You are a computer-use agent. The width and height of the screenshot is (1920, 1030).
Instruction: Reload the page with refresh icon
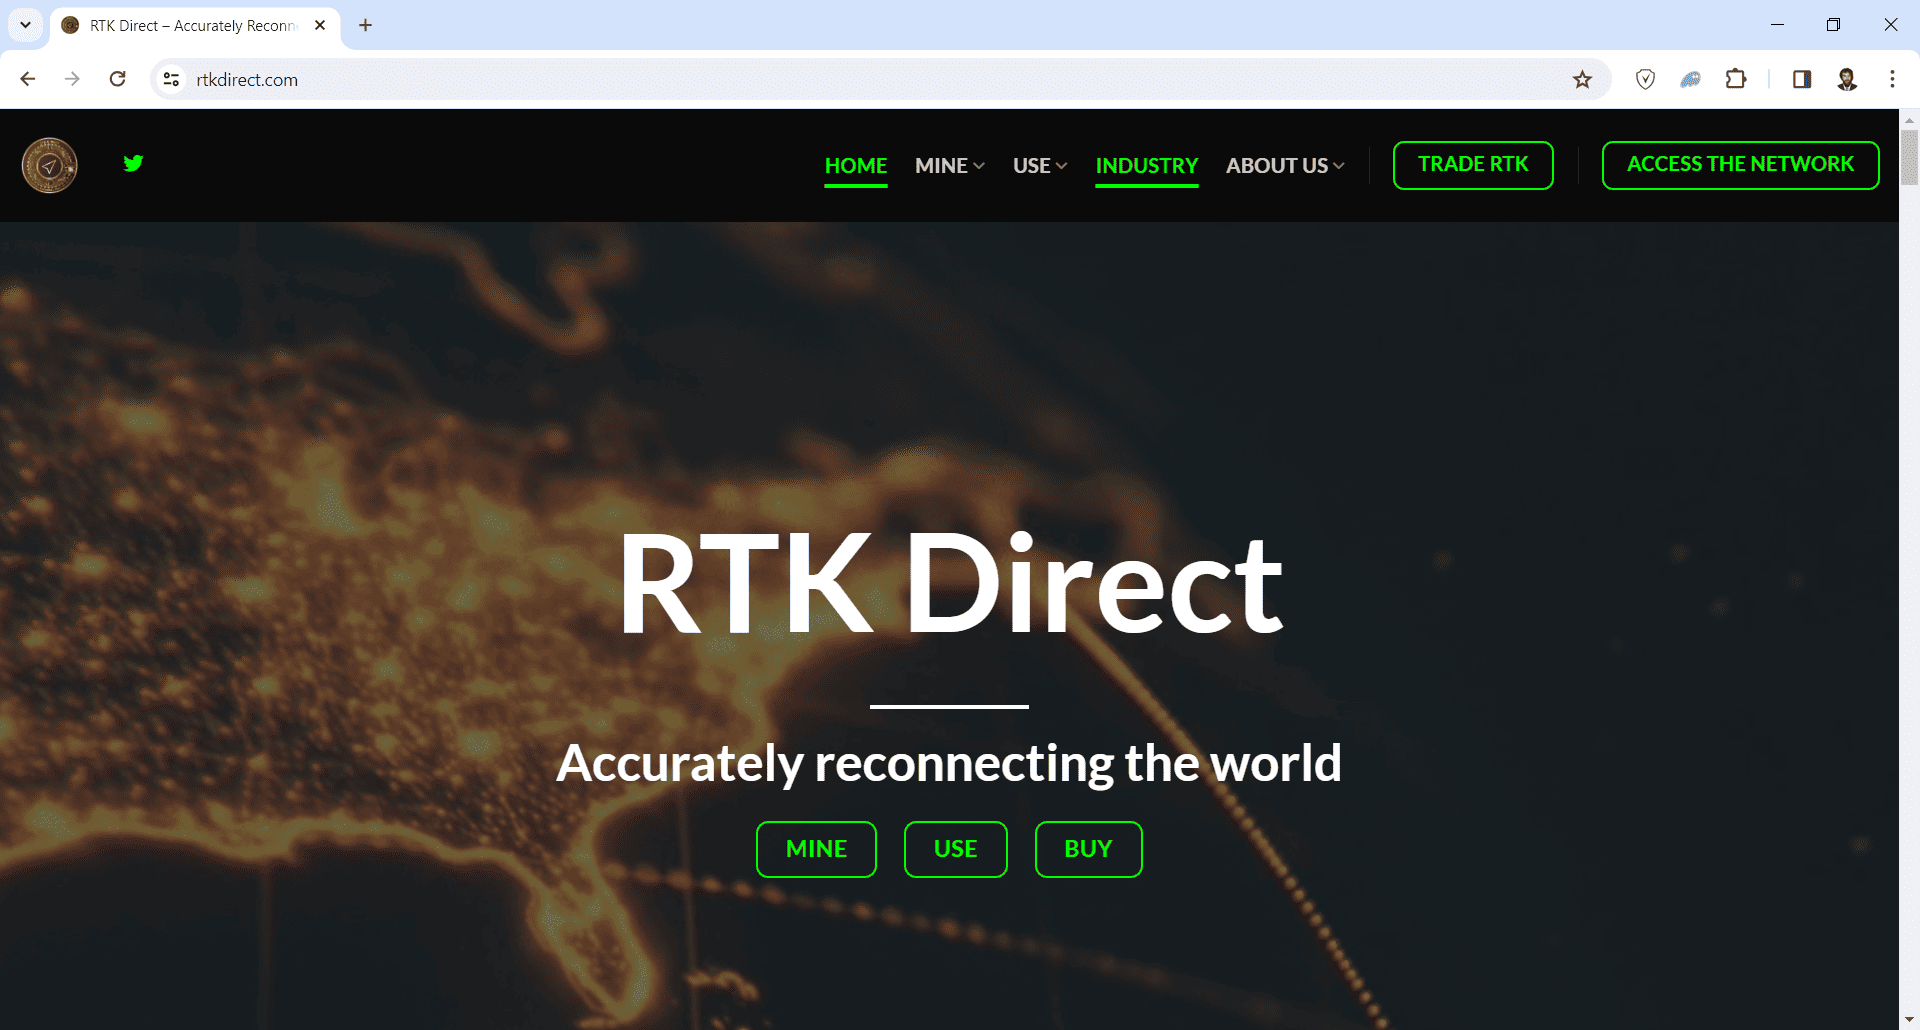coord(117,79)
